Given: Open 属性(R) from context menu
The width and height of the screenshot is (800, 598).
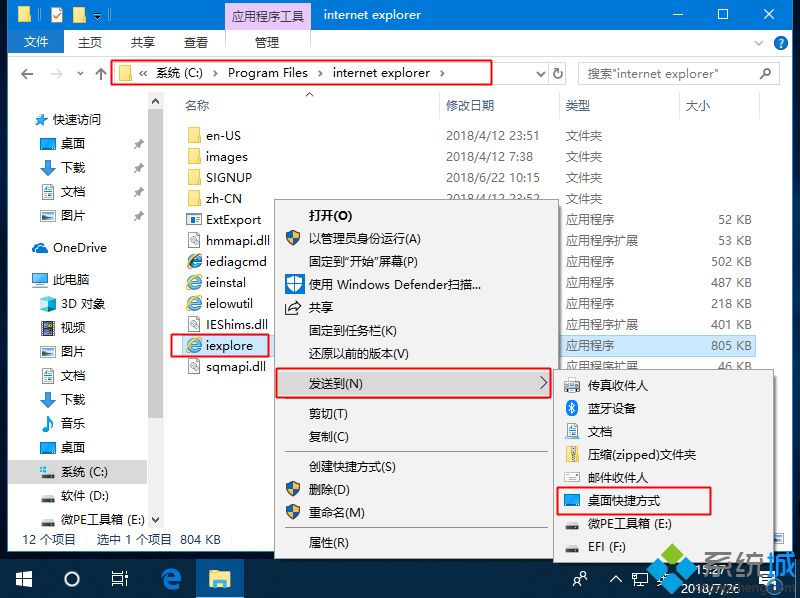Looking at the screenshot, I should click(x=329, y=542).
